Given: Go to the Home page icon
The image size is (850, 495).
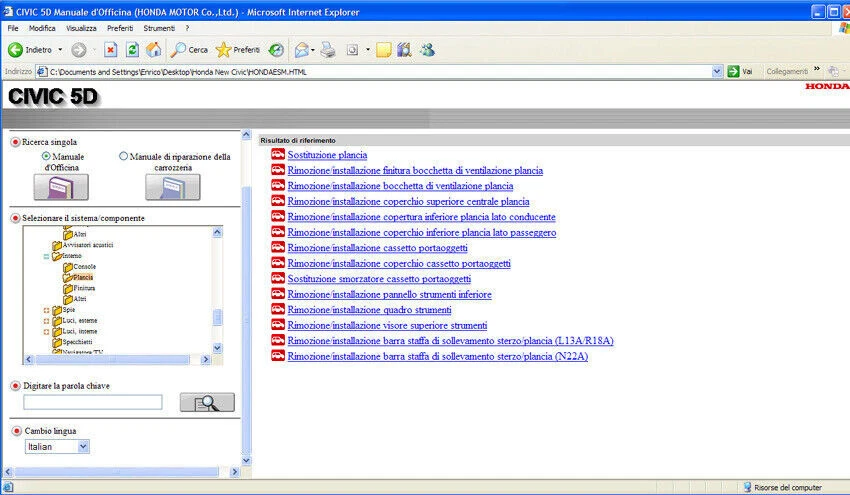Looking at the screenshot, I should (x=154, y=50).
